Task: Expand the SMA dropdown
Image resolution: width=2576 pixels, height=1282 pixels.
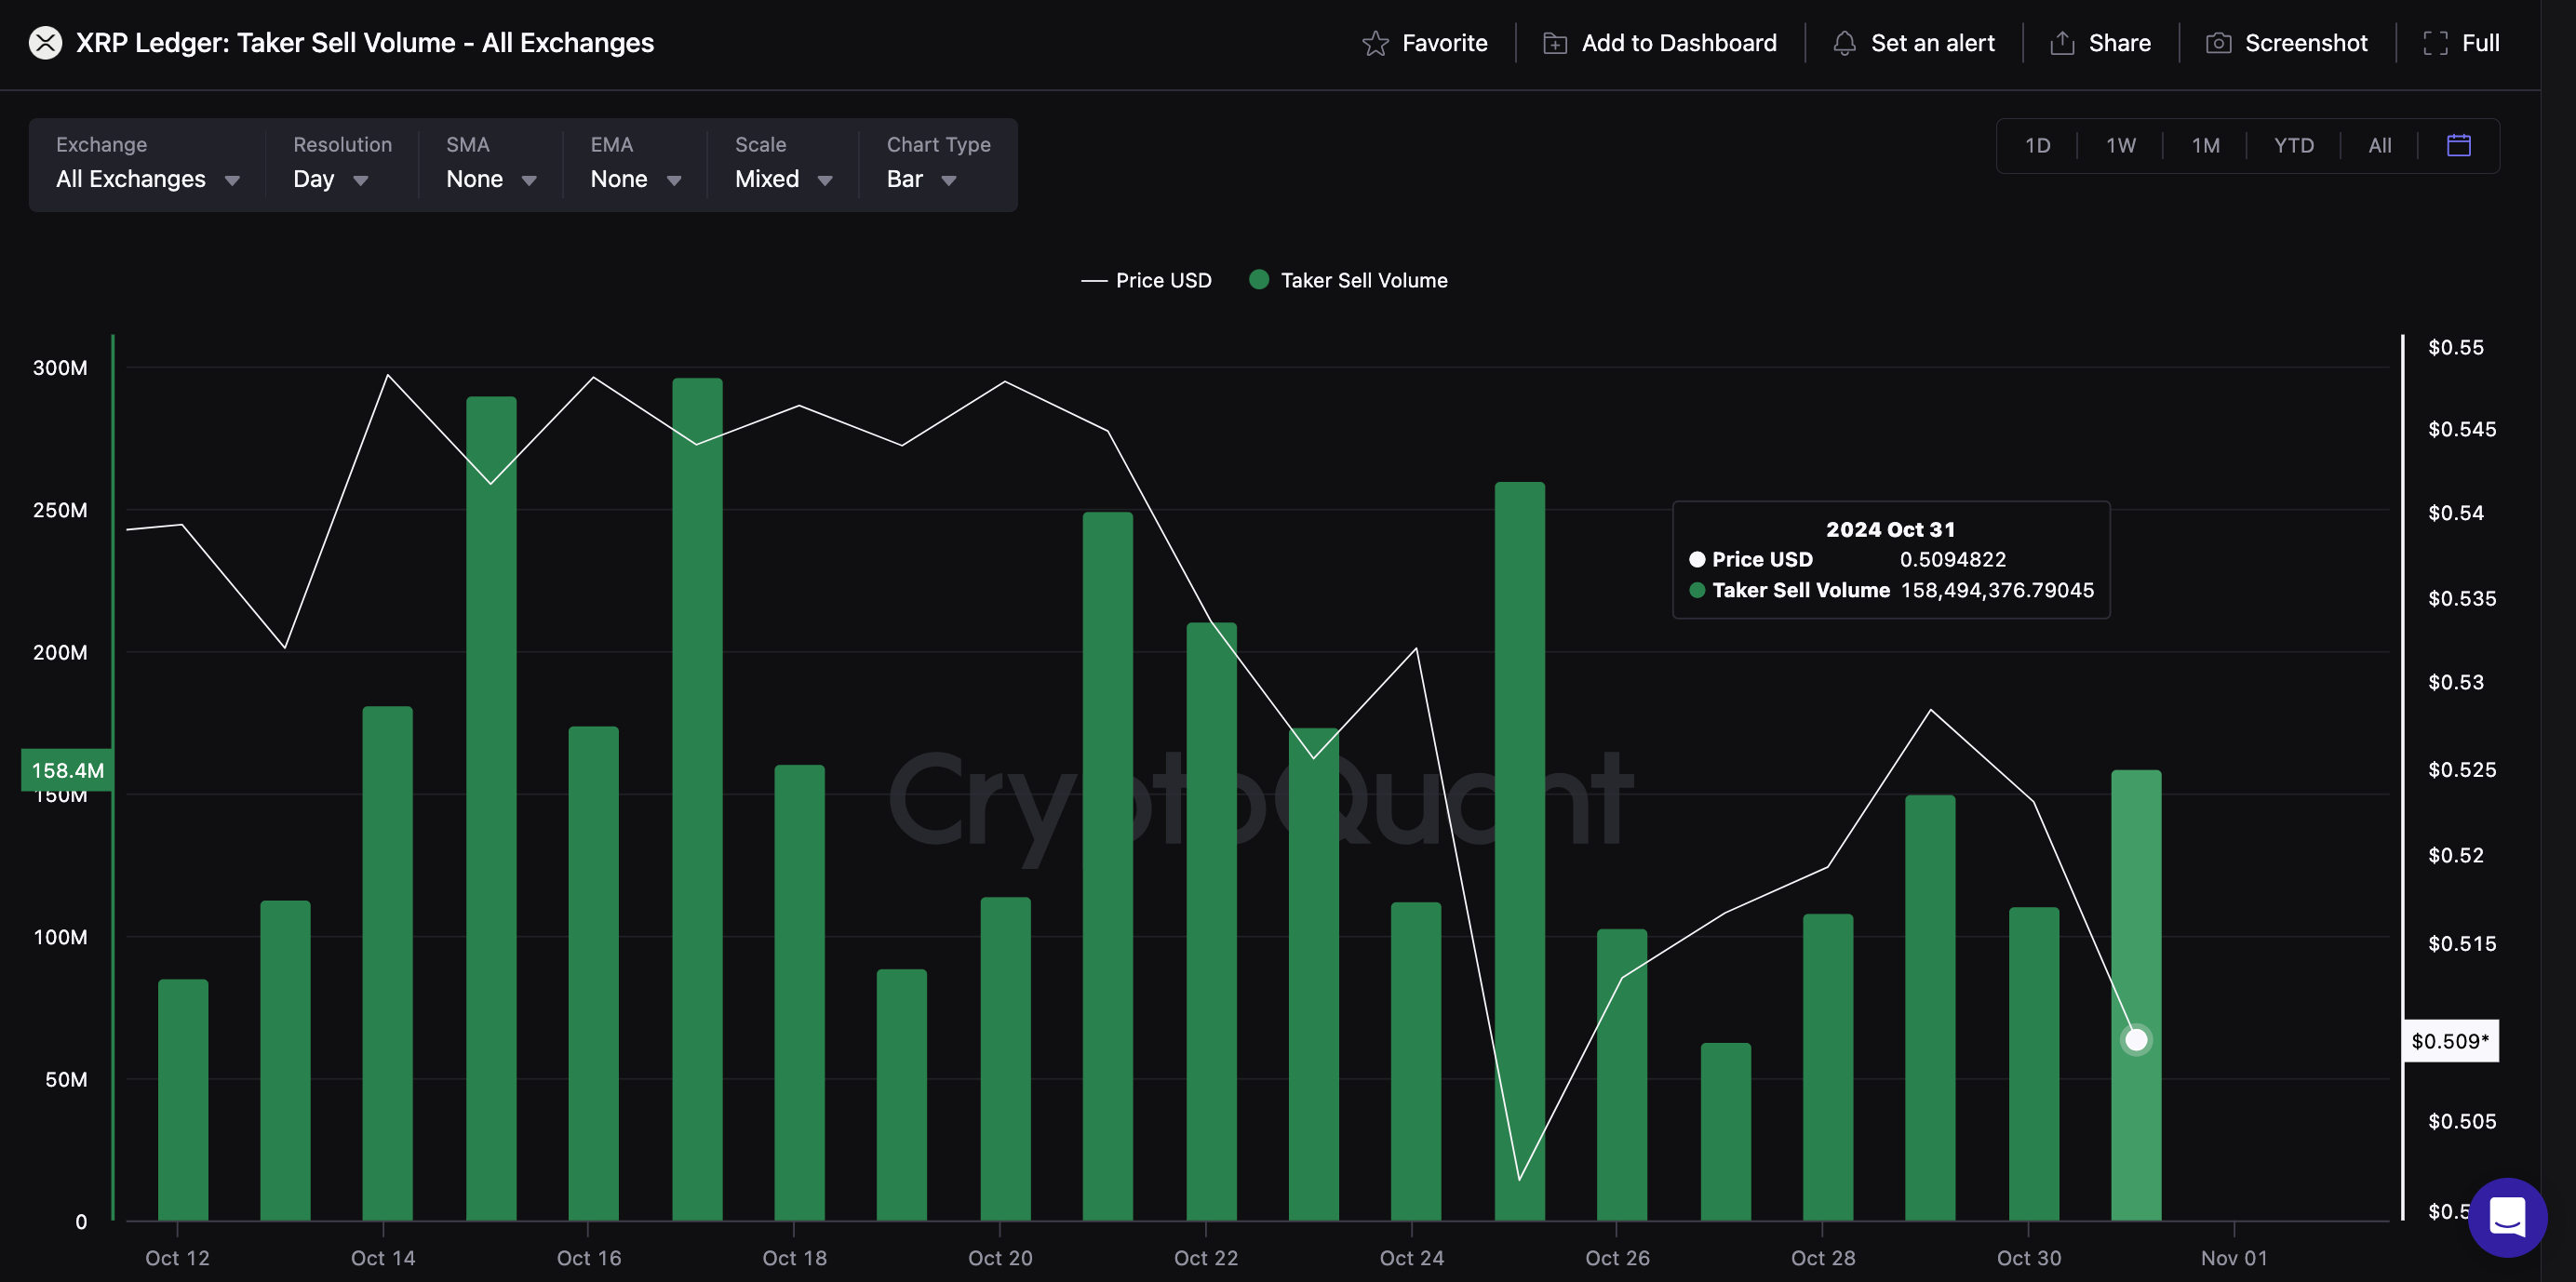Action: (492, 179)
